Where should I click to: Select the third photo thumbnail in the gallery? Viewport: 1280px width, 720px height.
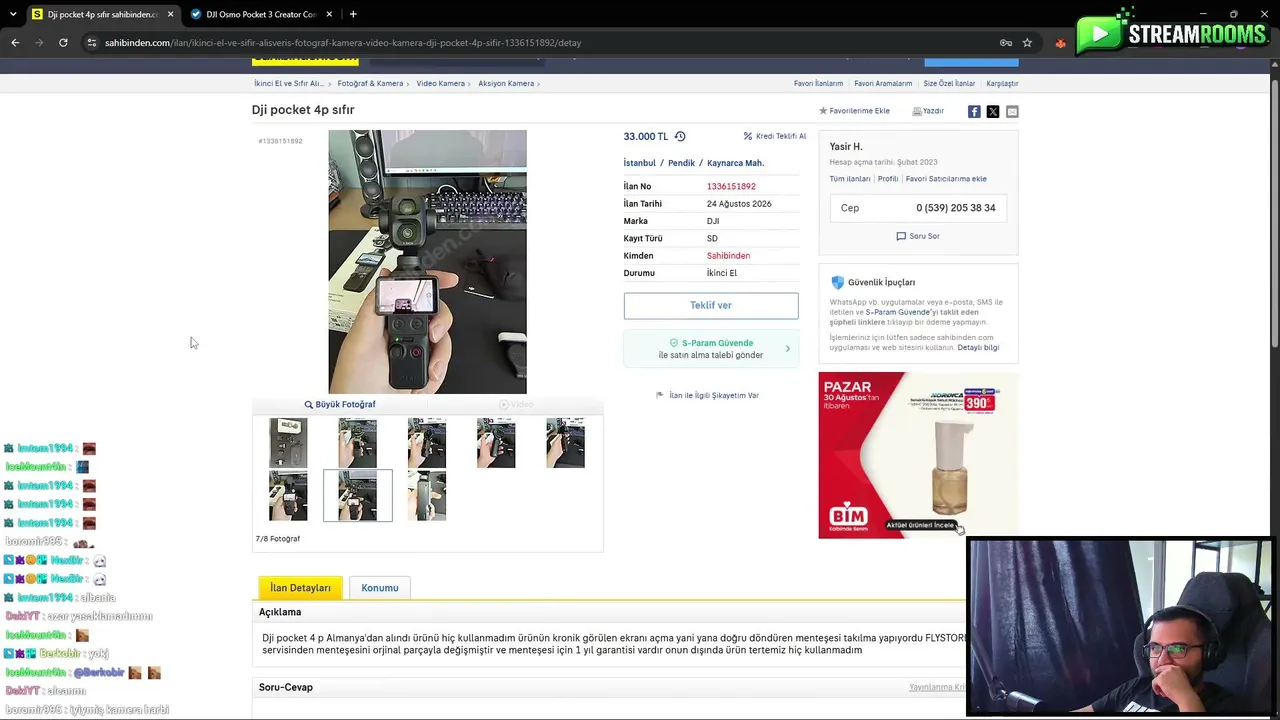pyautogui.click(x=427, y=443)
